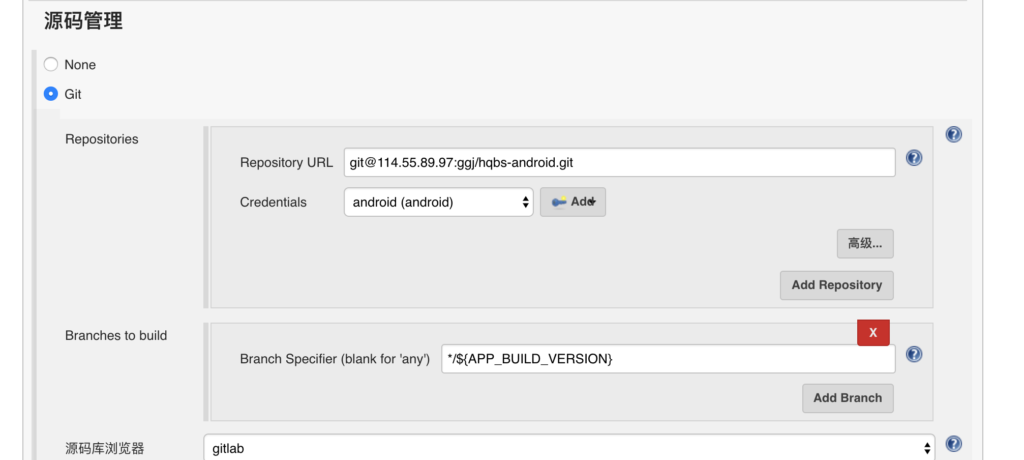Focus the Repository URL text field

pos(620,163)
